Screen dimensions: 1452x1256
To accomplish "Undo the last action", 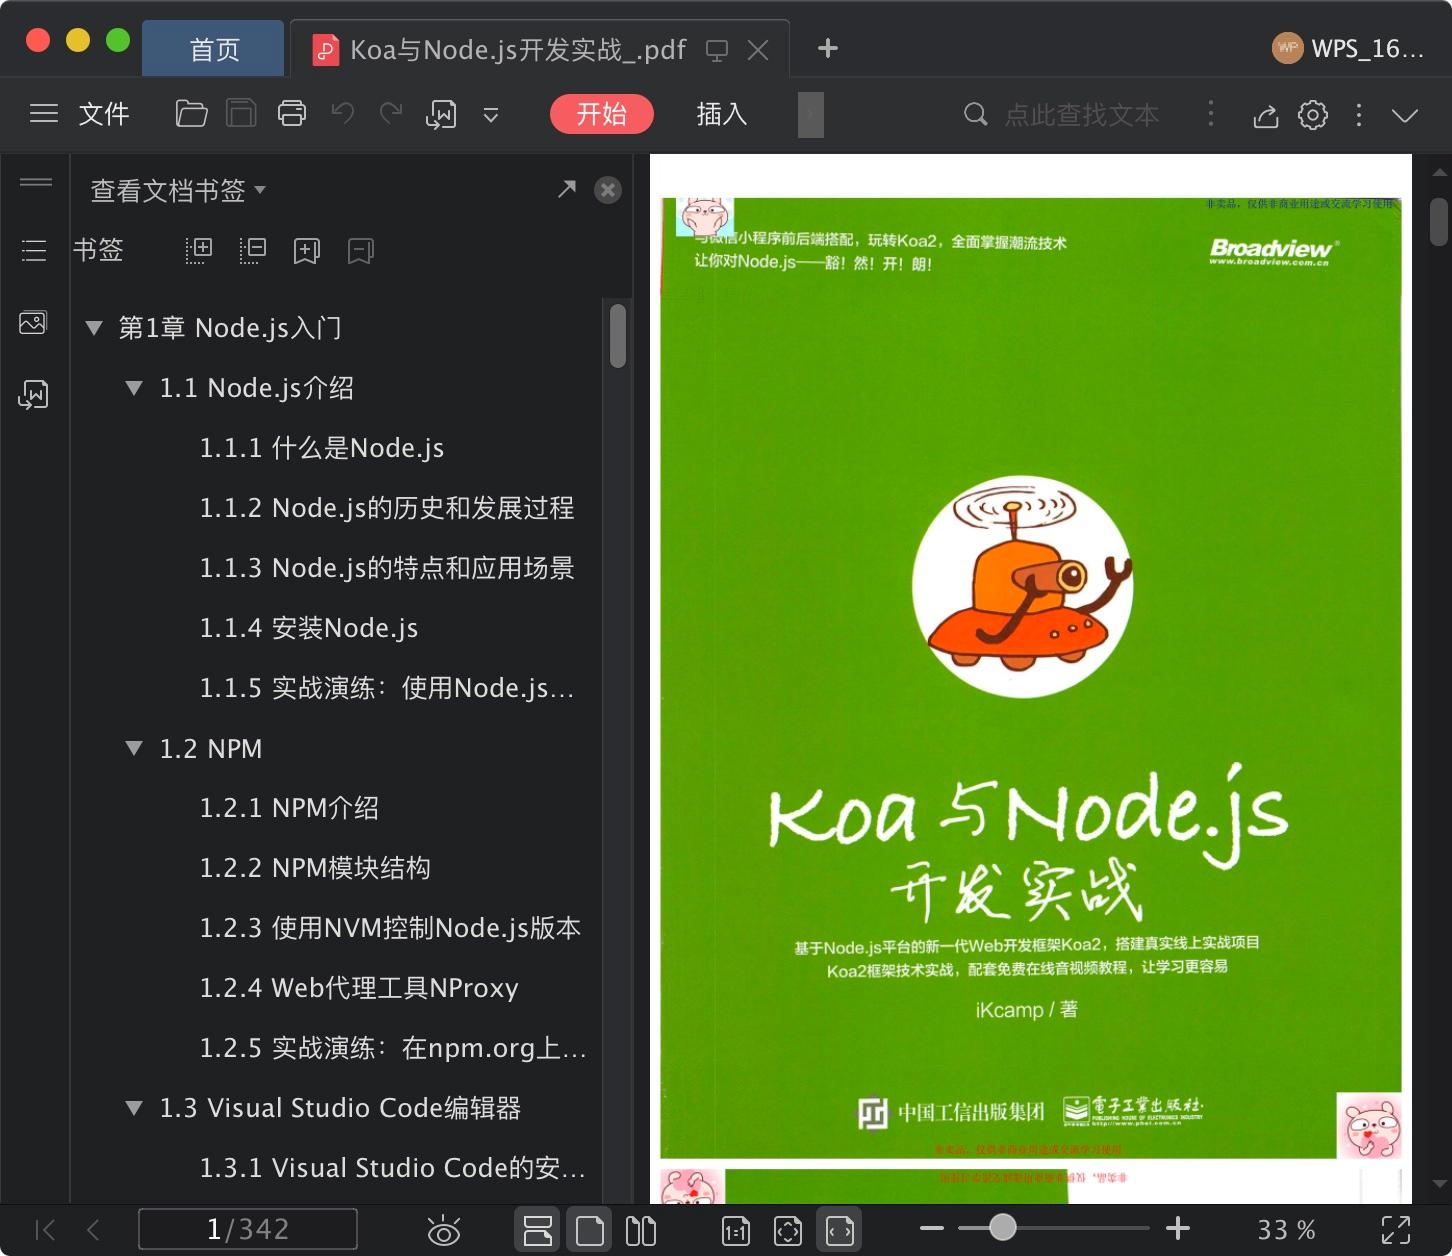I will coord(343,114).
